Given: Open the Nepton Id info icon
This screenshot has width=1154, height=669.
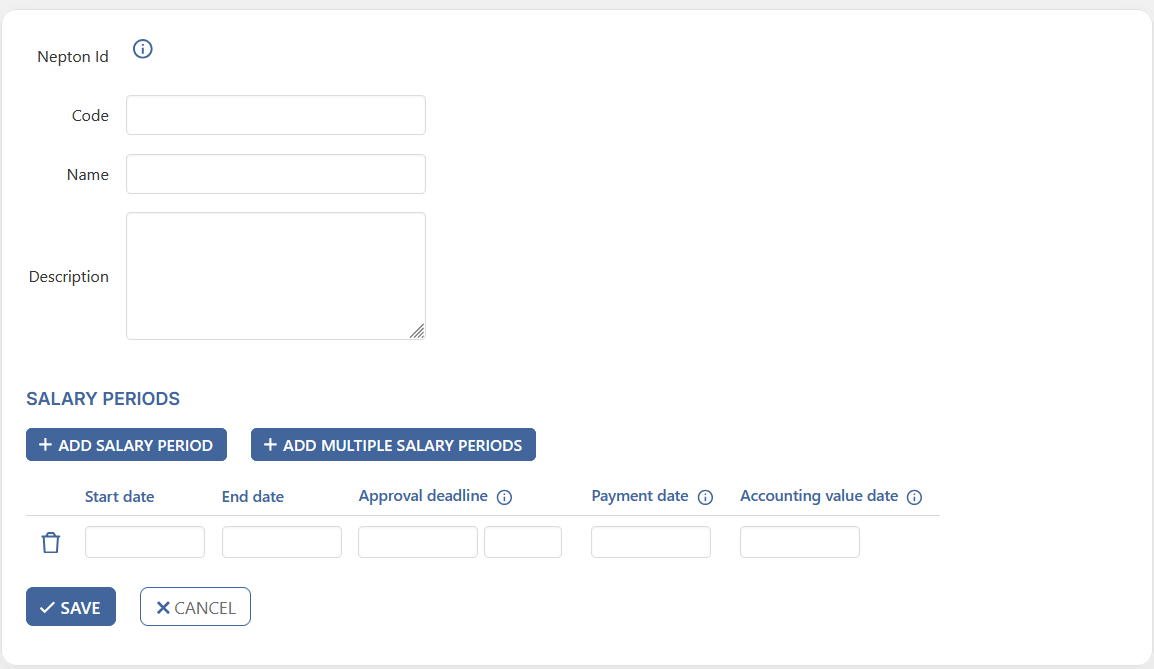Looking at the screenshot, I should (x=143, y=49).
